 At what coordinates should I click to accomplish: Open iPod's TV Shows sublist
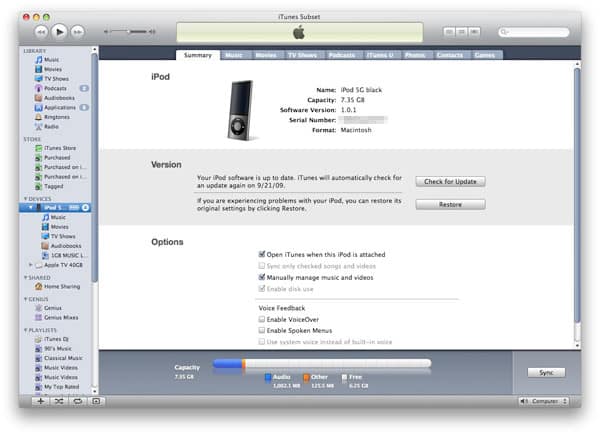(63, 237)
